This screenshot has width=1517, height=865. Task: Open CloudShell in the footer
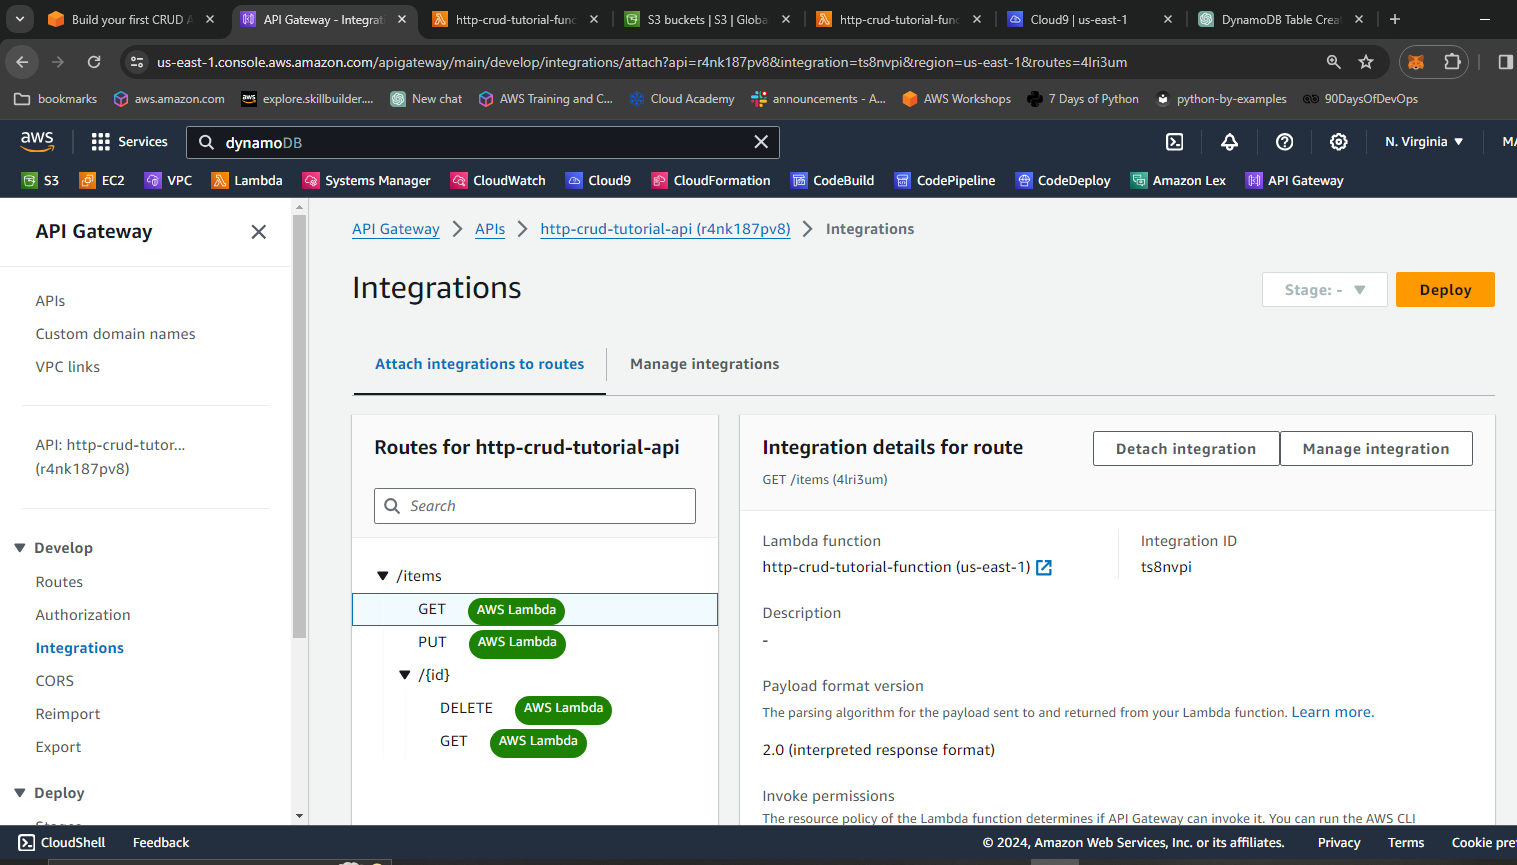click(62, 843)
